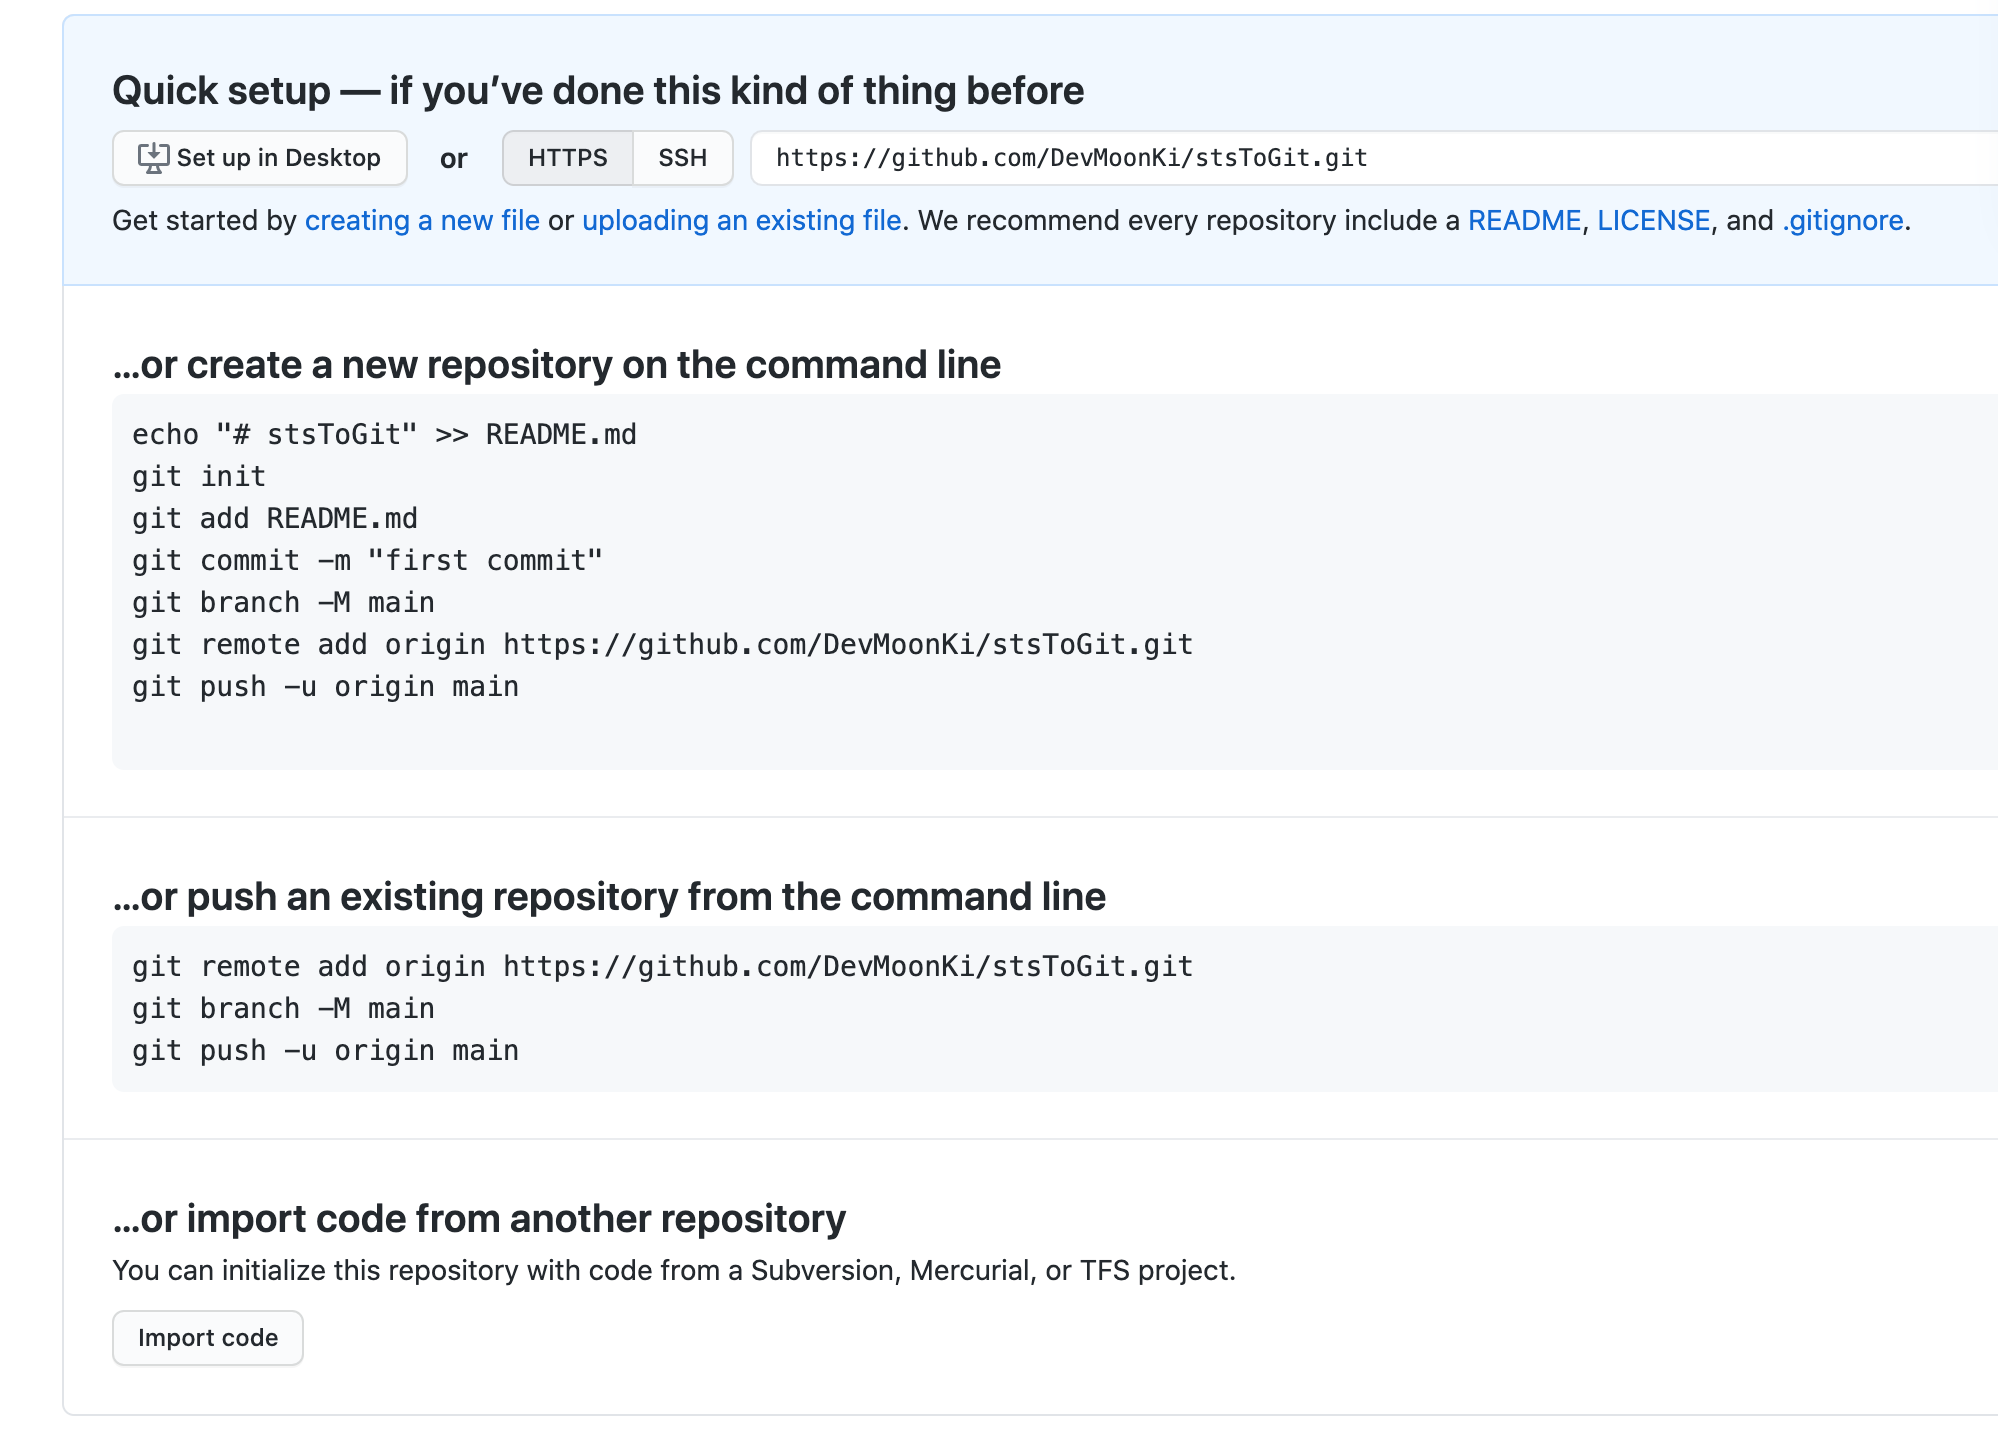Viewport: 1998px width, 1452px height.
Task: Open the .gitignore link
Action: coord(1842,220)
